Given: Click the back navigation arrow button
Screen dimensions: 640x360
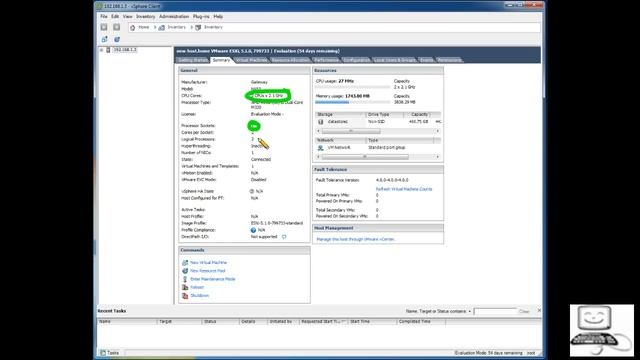Looking at the screenshot, I should click(104, 27).
